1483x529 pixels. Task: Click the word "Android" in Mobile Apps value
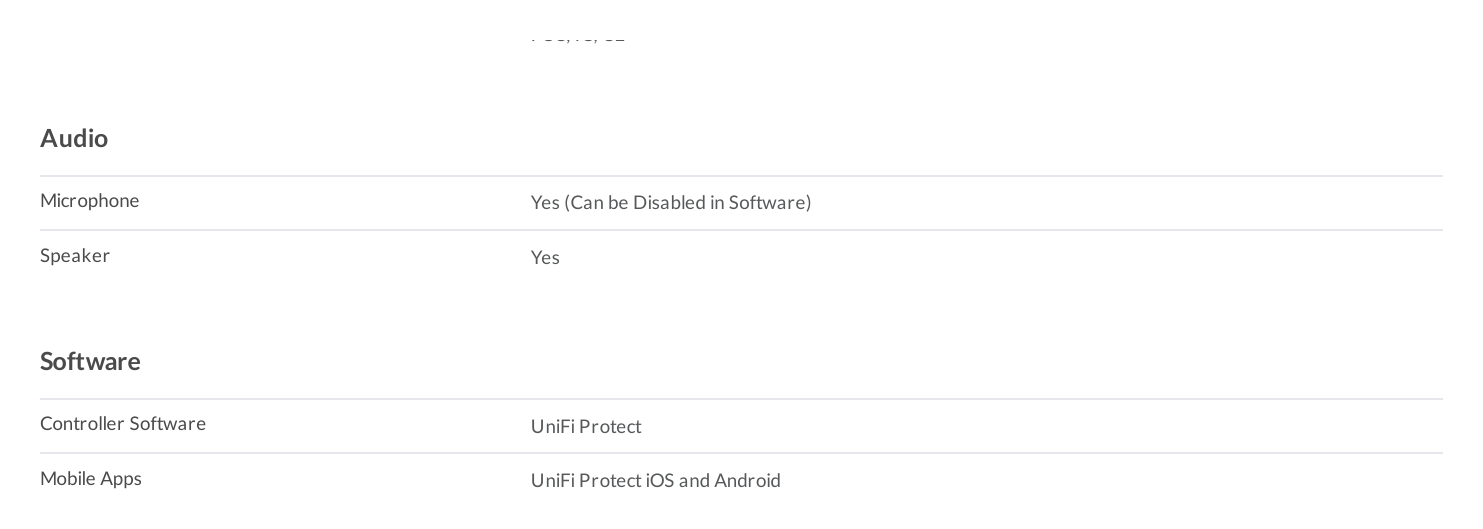[x=747, y=481]
